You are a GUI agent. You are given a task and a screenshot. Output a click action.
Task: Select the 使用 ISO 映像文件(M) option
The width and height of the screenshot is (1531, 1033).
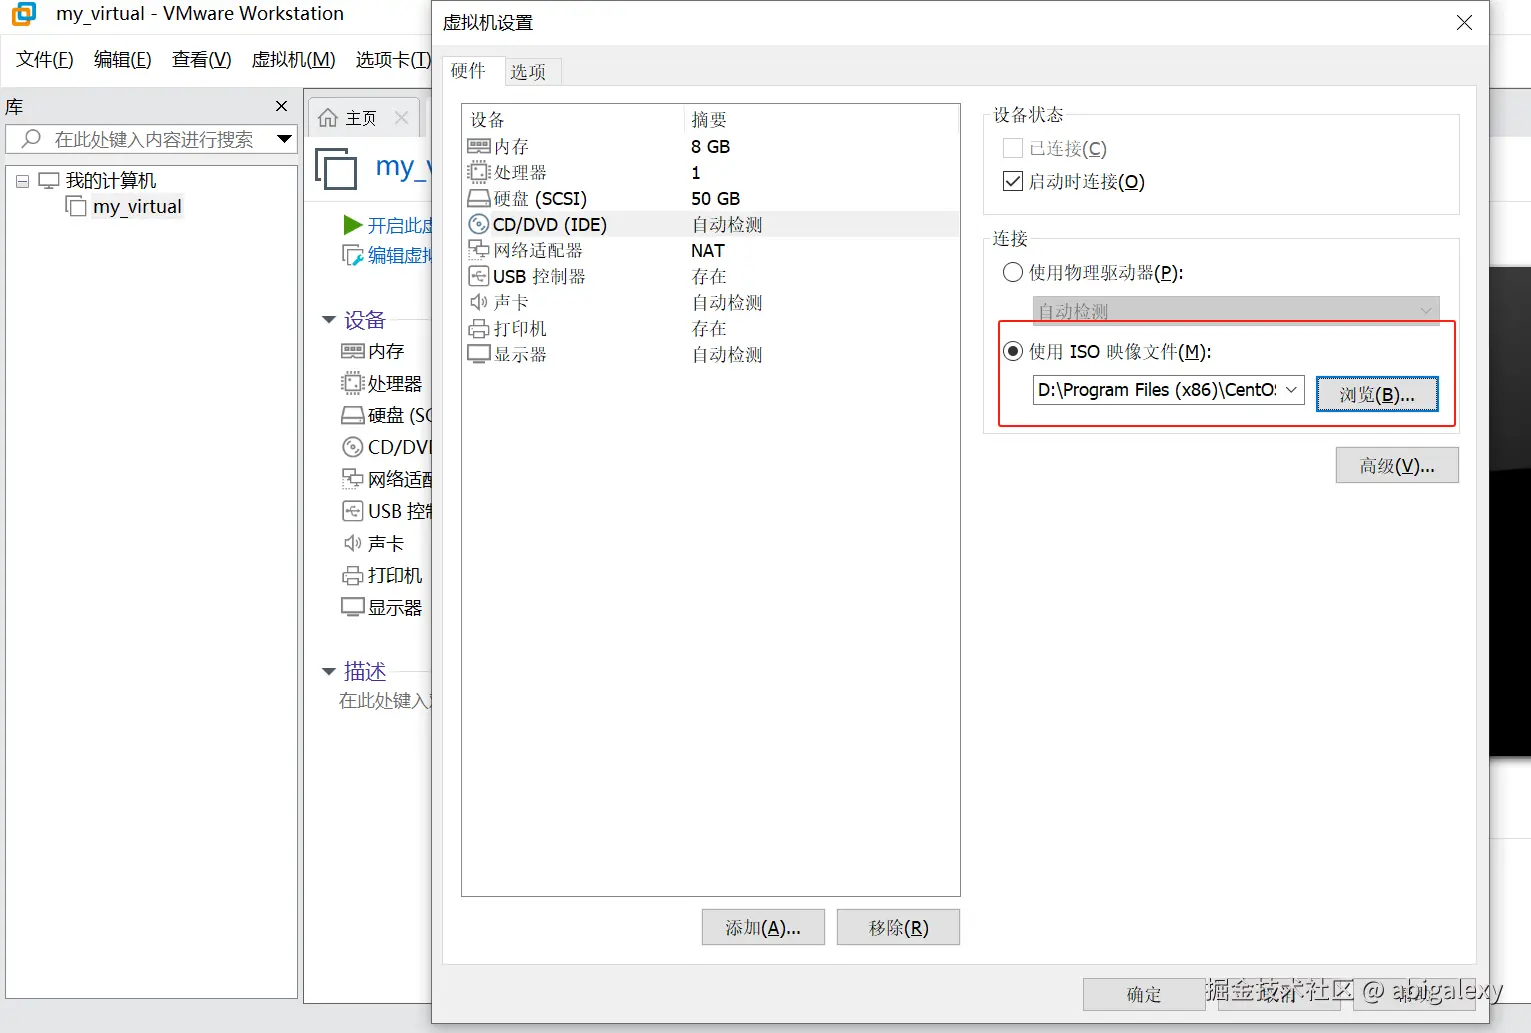coord(1012,351)
